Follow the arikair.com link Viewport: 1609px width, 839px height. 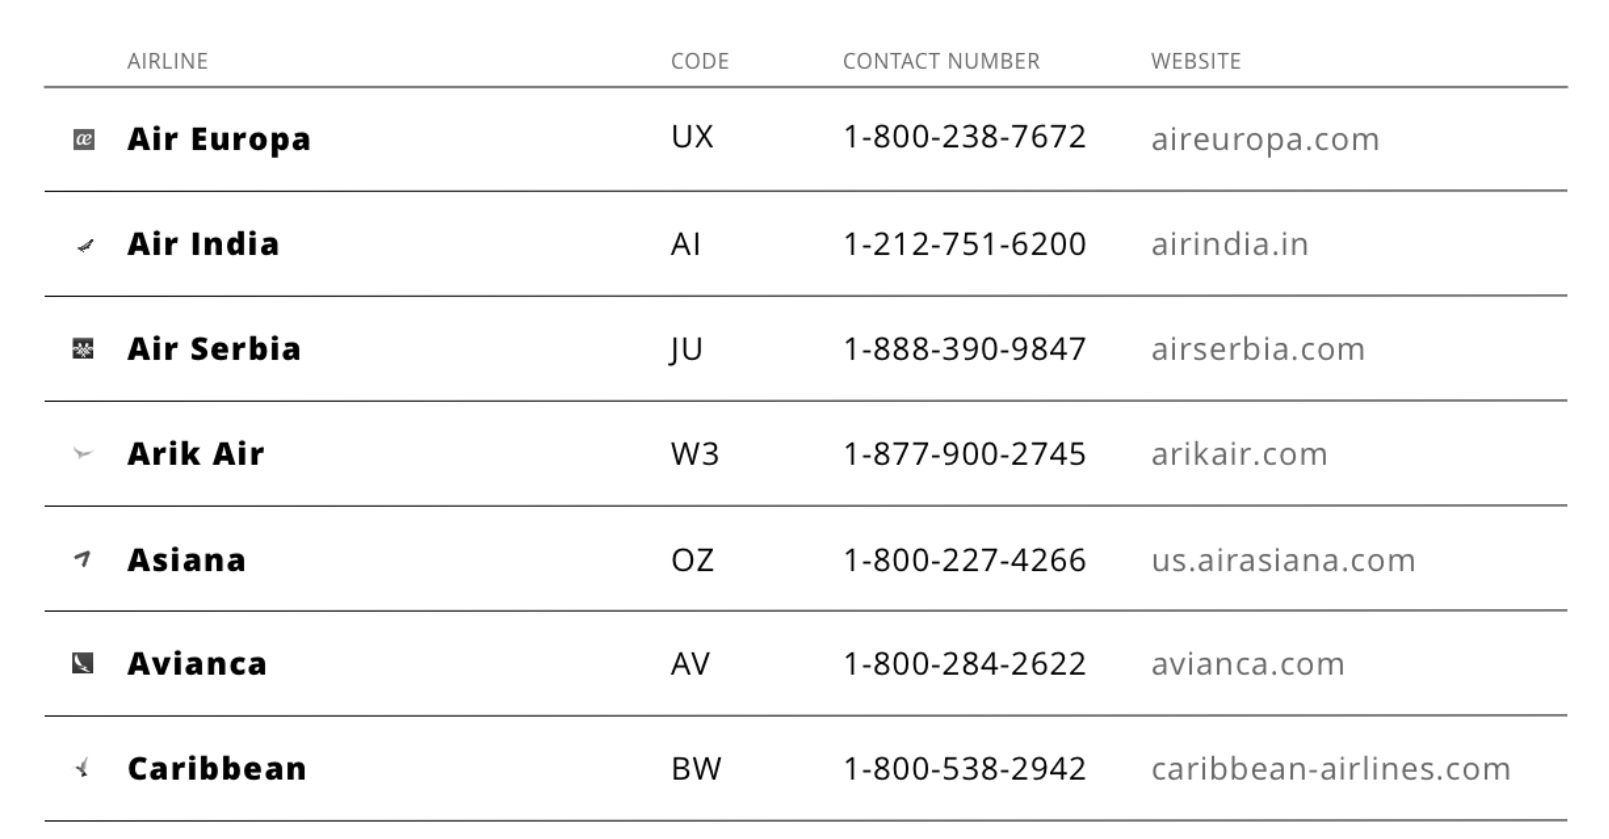[1239, 454]
